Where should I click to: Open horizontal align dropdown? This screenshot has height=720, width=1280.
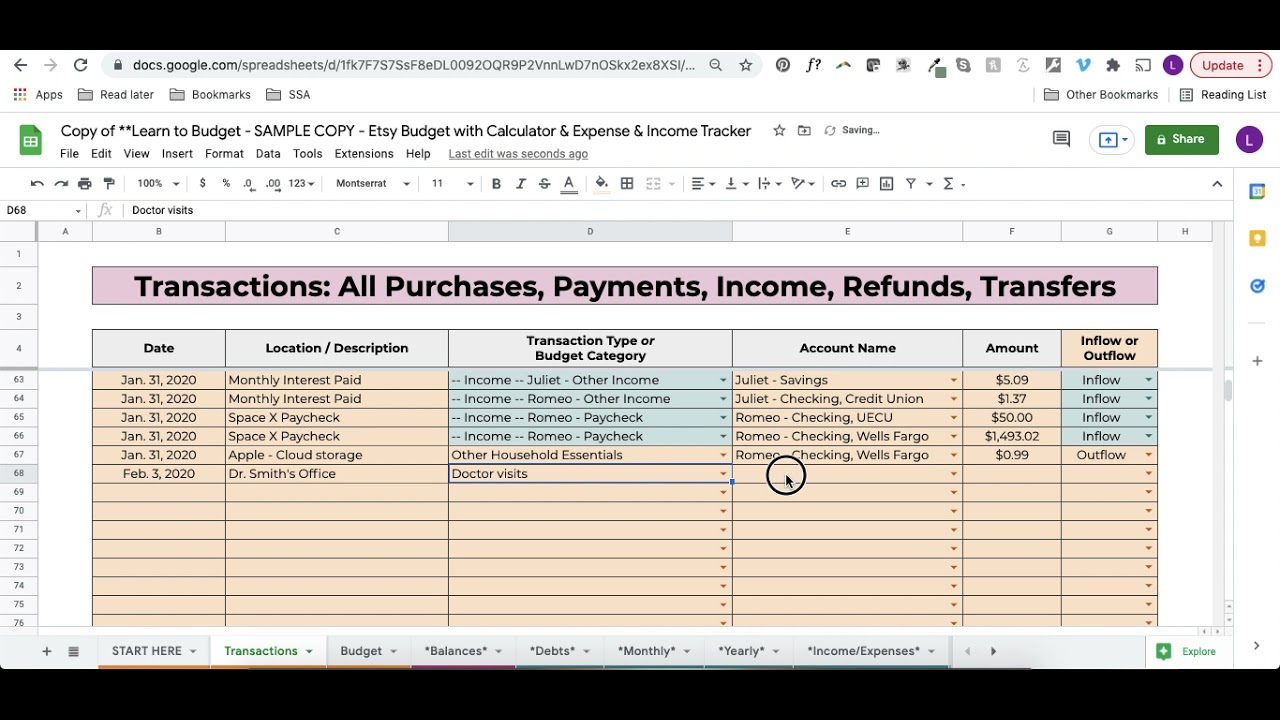(703, 184)
